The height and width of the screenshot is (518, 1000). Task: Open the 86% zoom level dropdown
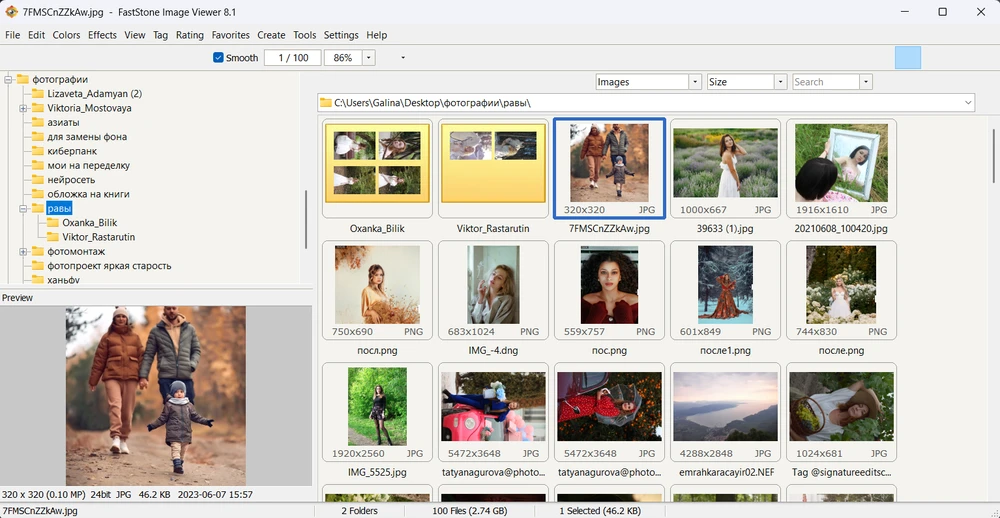(x=369, y=58)
